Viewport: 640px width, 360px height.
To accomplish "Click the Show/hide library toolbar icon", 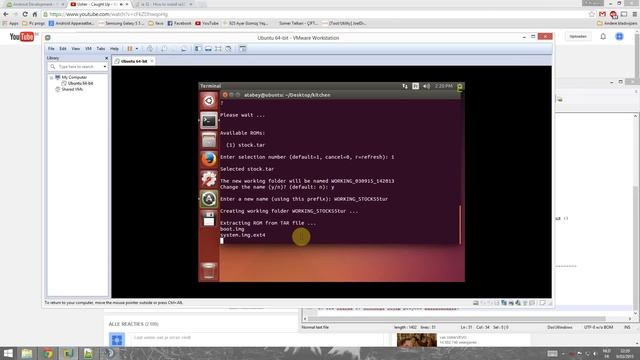I will (198, 49).
